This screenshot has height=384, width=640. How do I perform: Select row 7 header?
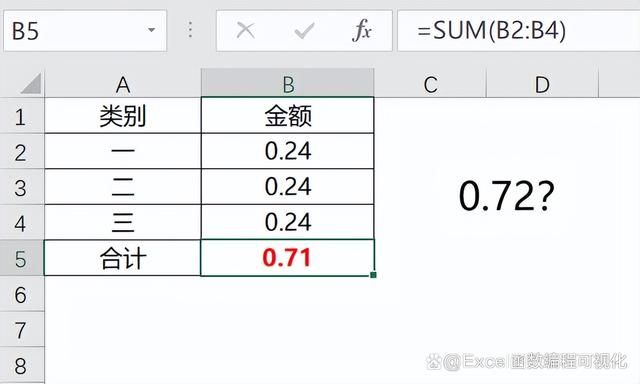point(21,330)
